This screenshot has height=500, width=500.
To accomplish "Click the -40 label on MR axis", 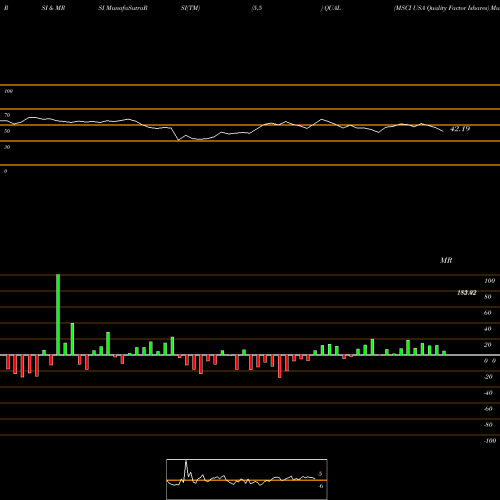I will point(488,393).
